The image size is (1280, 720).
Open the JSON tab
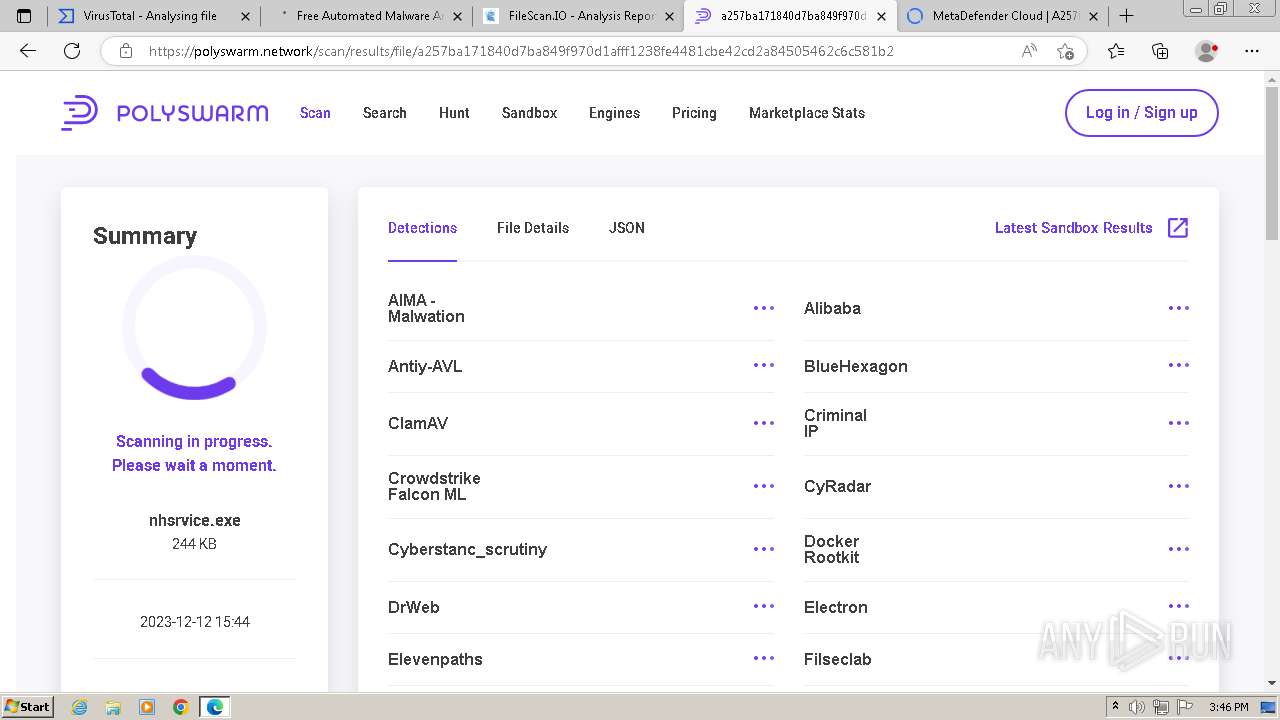pos(627,228)
